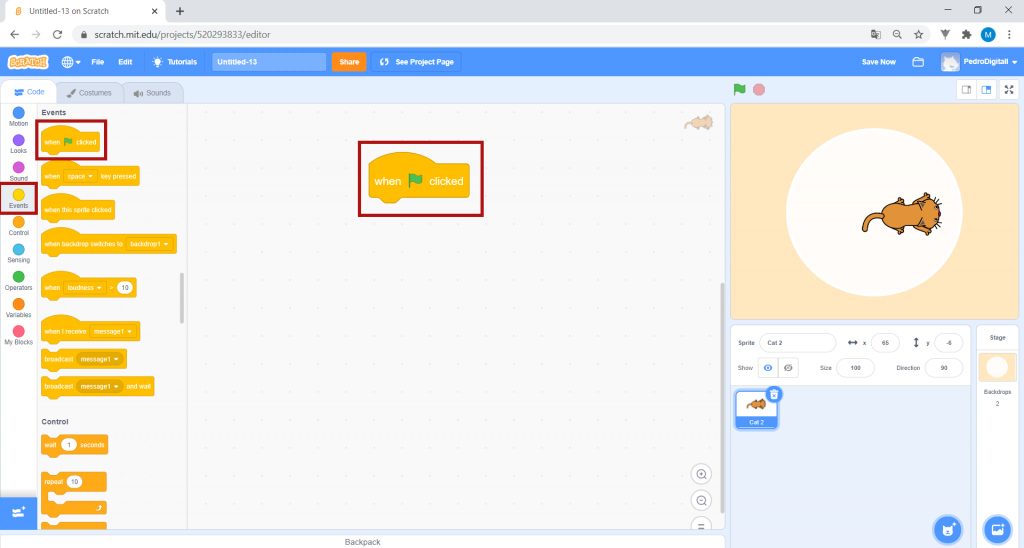Image resolution: width=1024 pixels, height=548 pixels.
Task: Open My Stuff folder icon
Action: click(918, 62)
